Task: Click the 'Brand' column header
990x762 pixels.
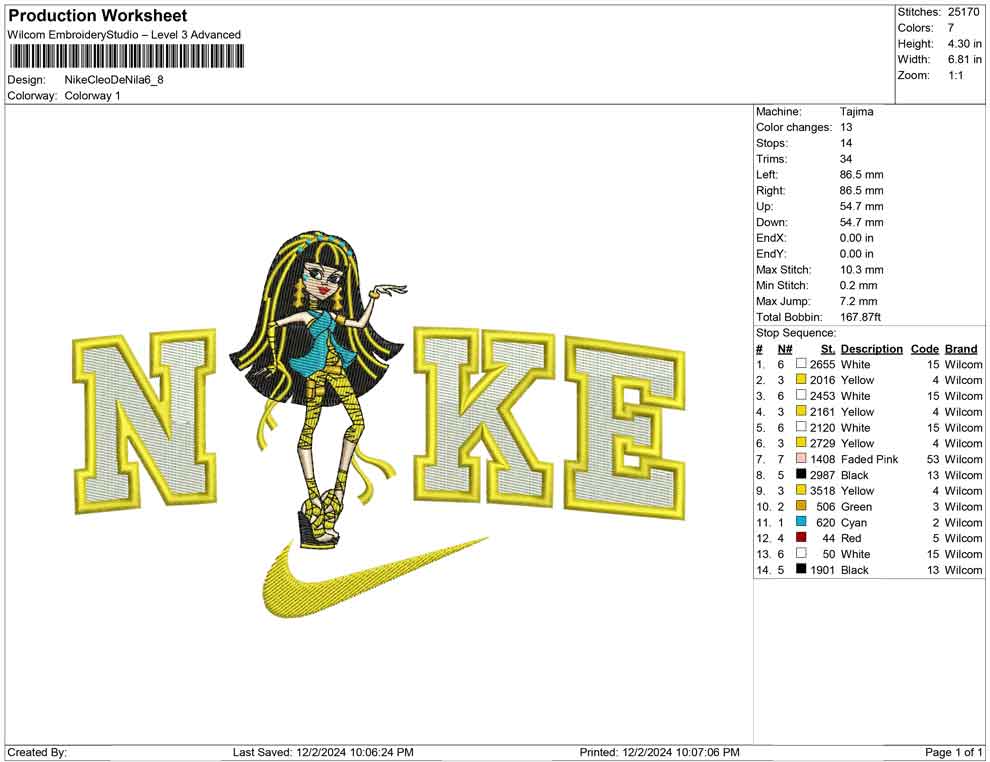Action: pos(961,349)
